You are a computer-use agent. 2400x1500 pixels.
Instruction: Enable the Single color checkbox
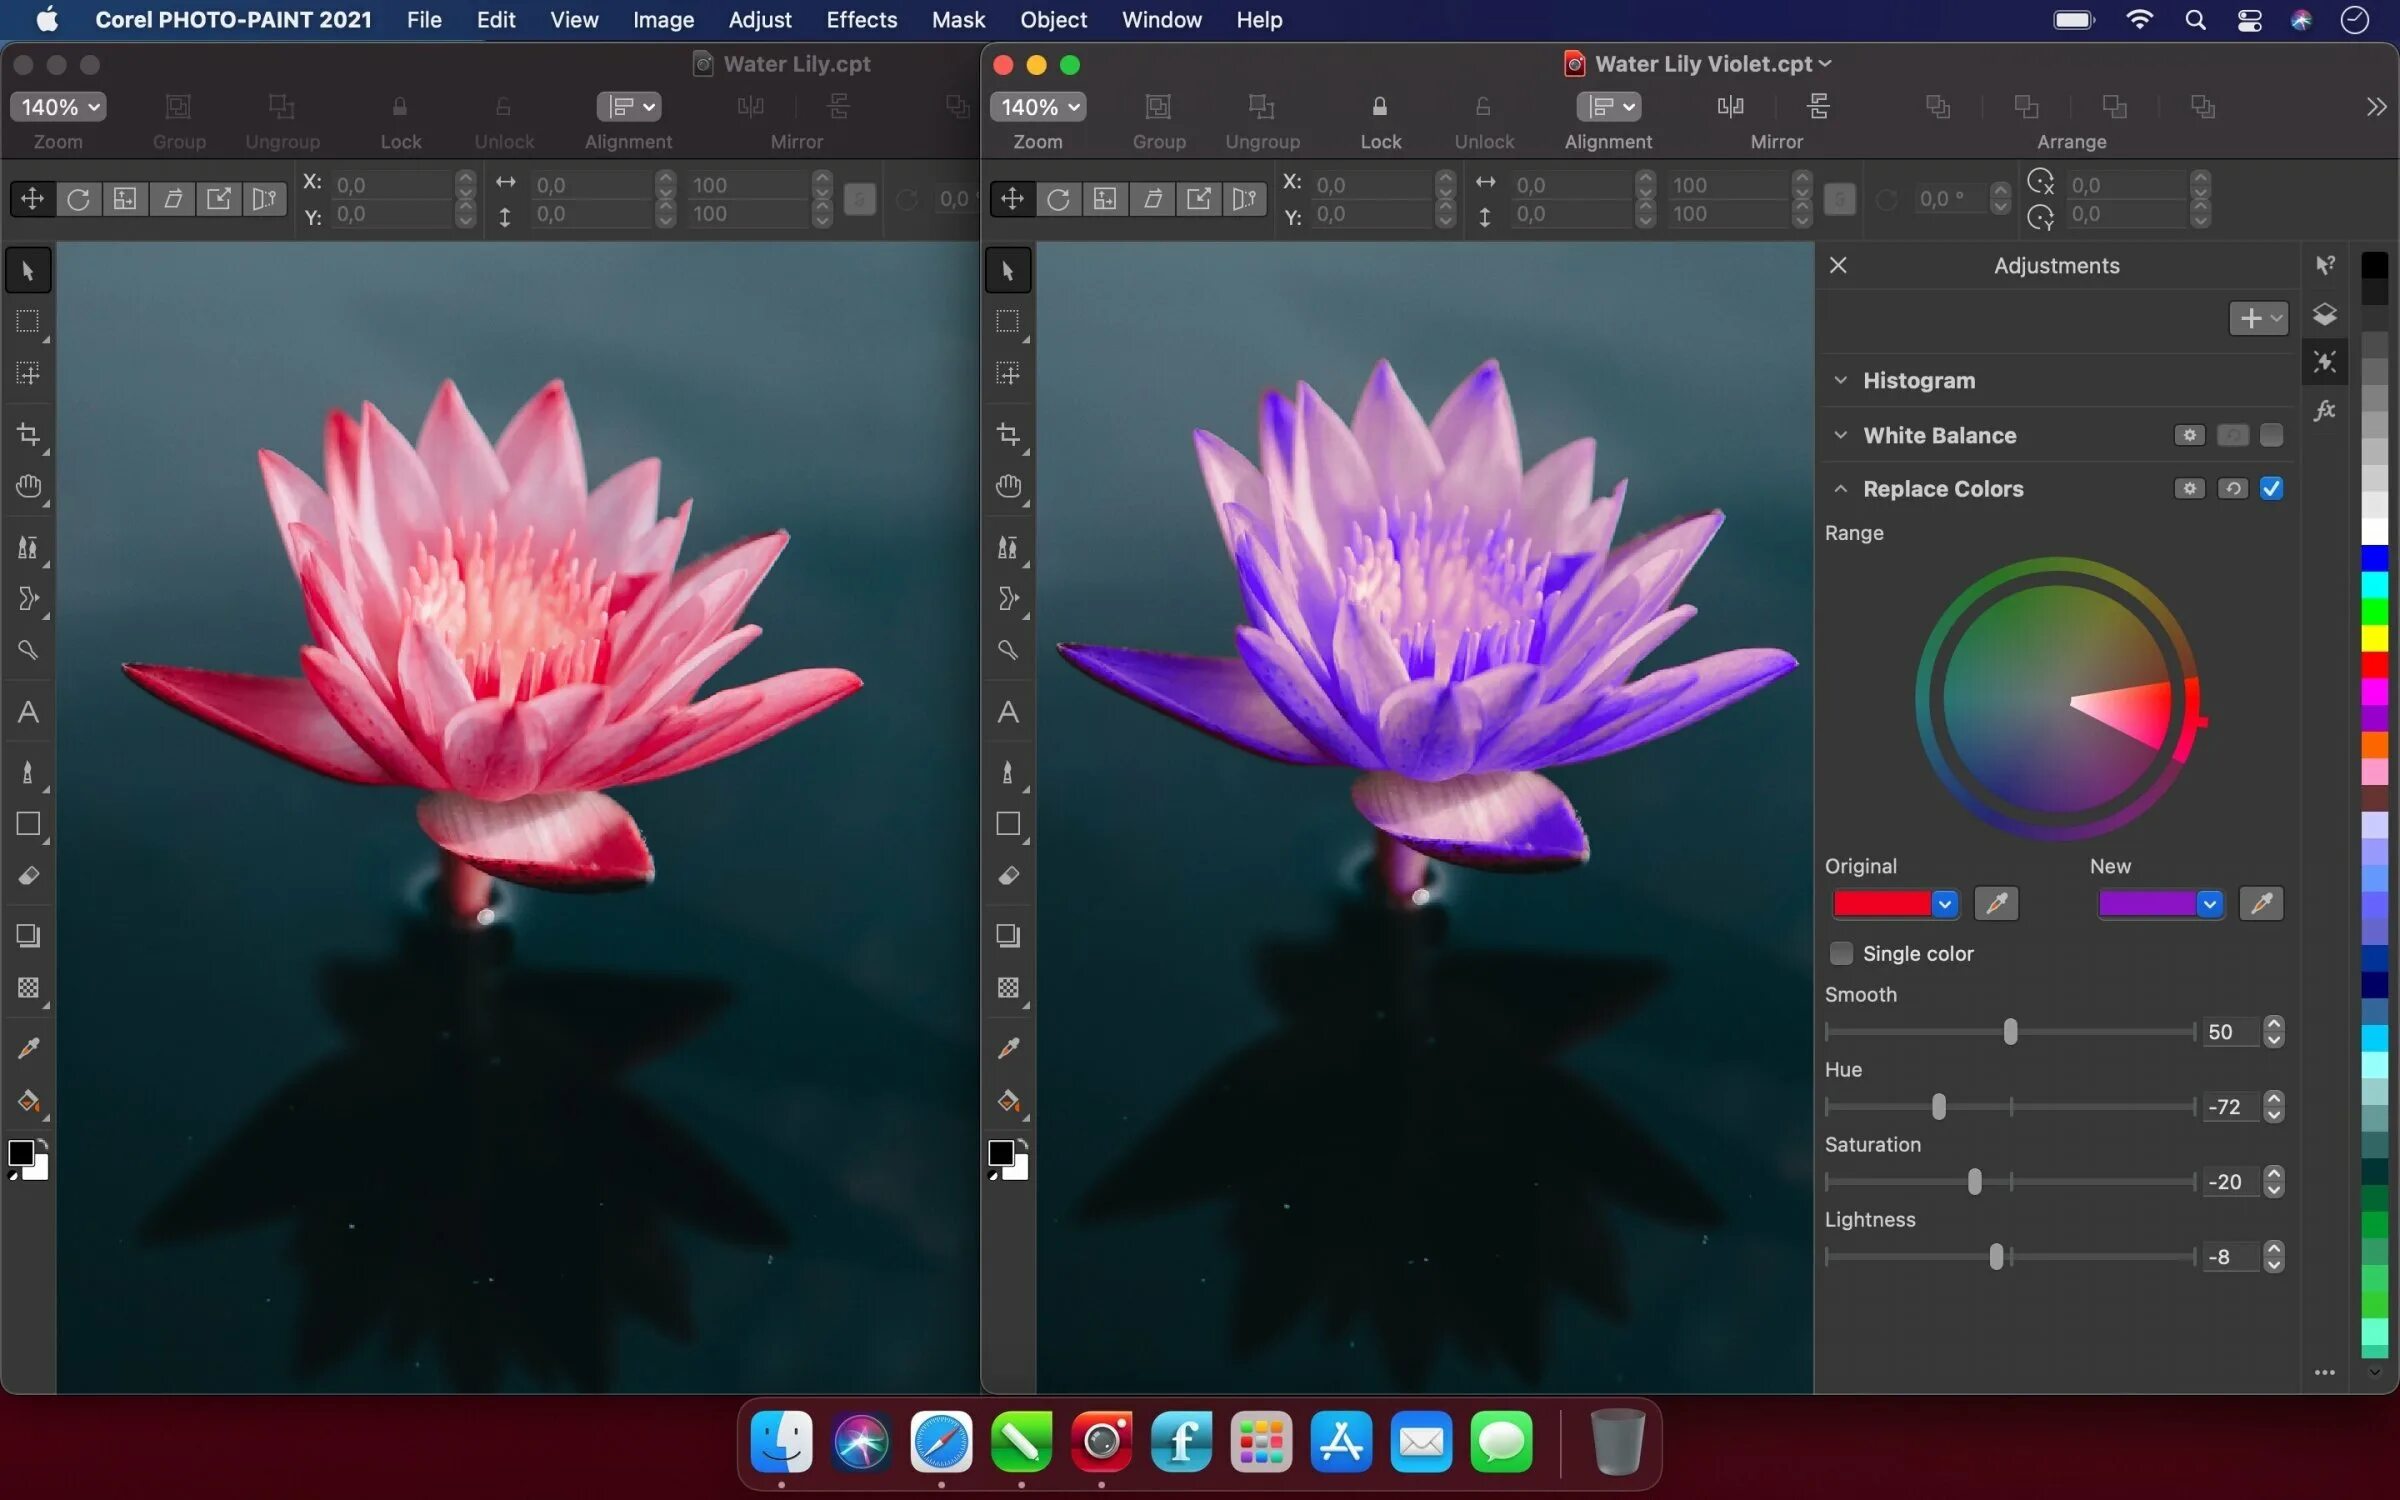[x=1841, y=953]
